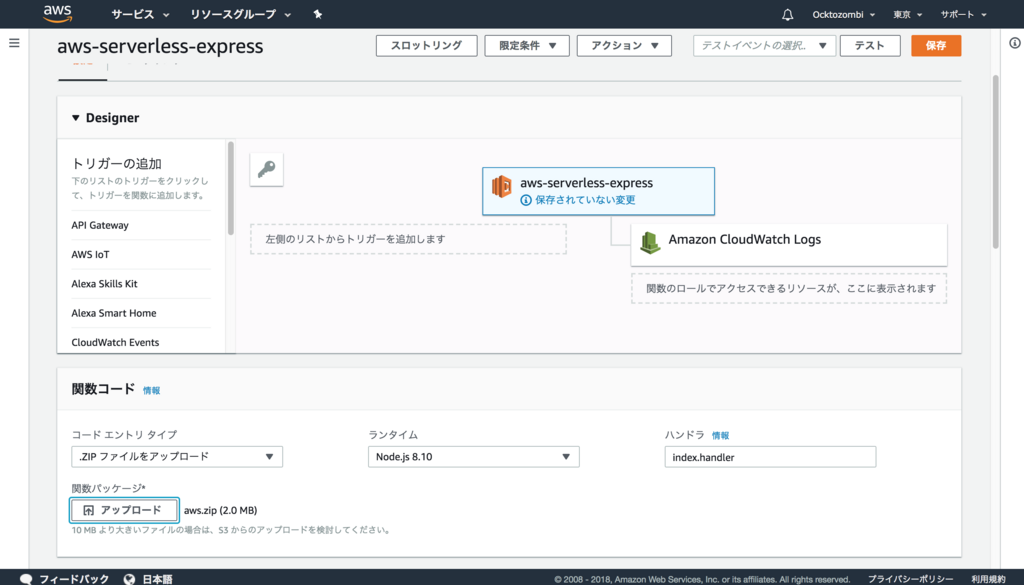Open the サービス menu
1024x585 pixels.
pyautogui.click(x=140, y=14)
